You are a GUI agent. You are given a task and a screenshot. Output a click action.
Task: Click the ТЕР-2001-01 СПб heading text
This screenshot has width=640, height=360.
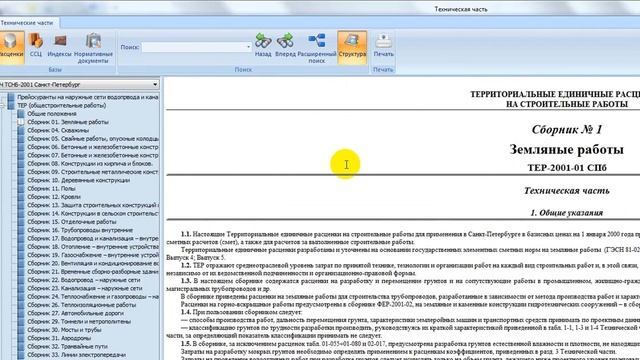pyautogui.click(x=567, y=168)
